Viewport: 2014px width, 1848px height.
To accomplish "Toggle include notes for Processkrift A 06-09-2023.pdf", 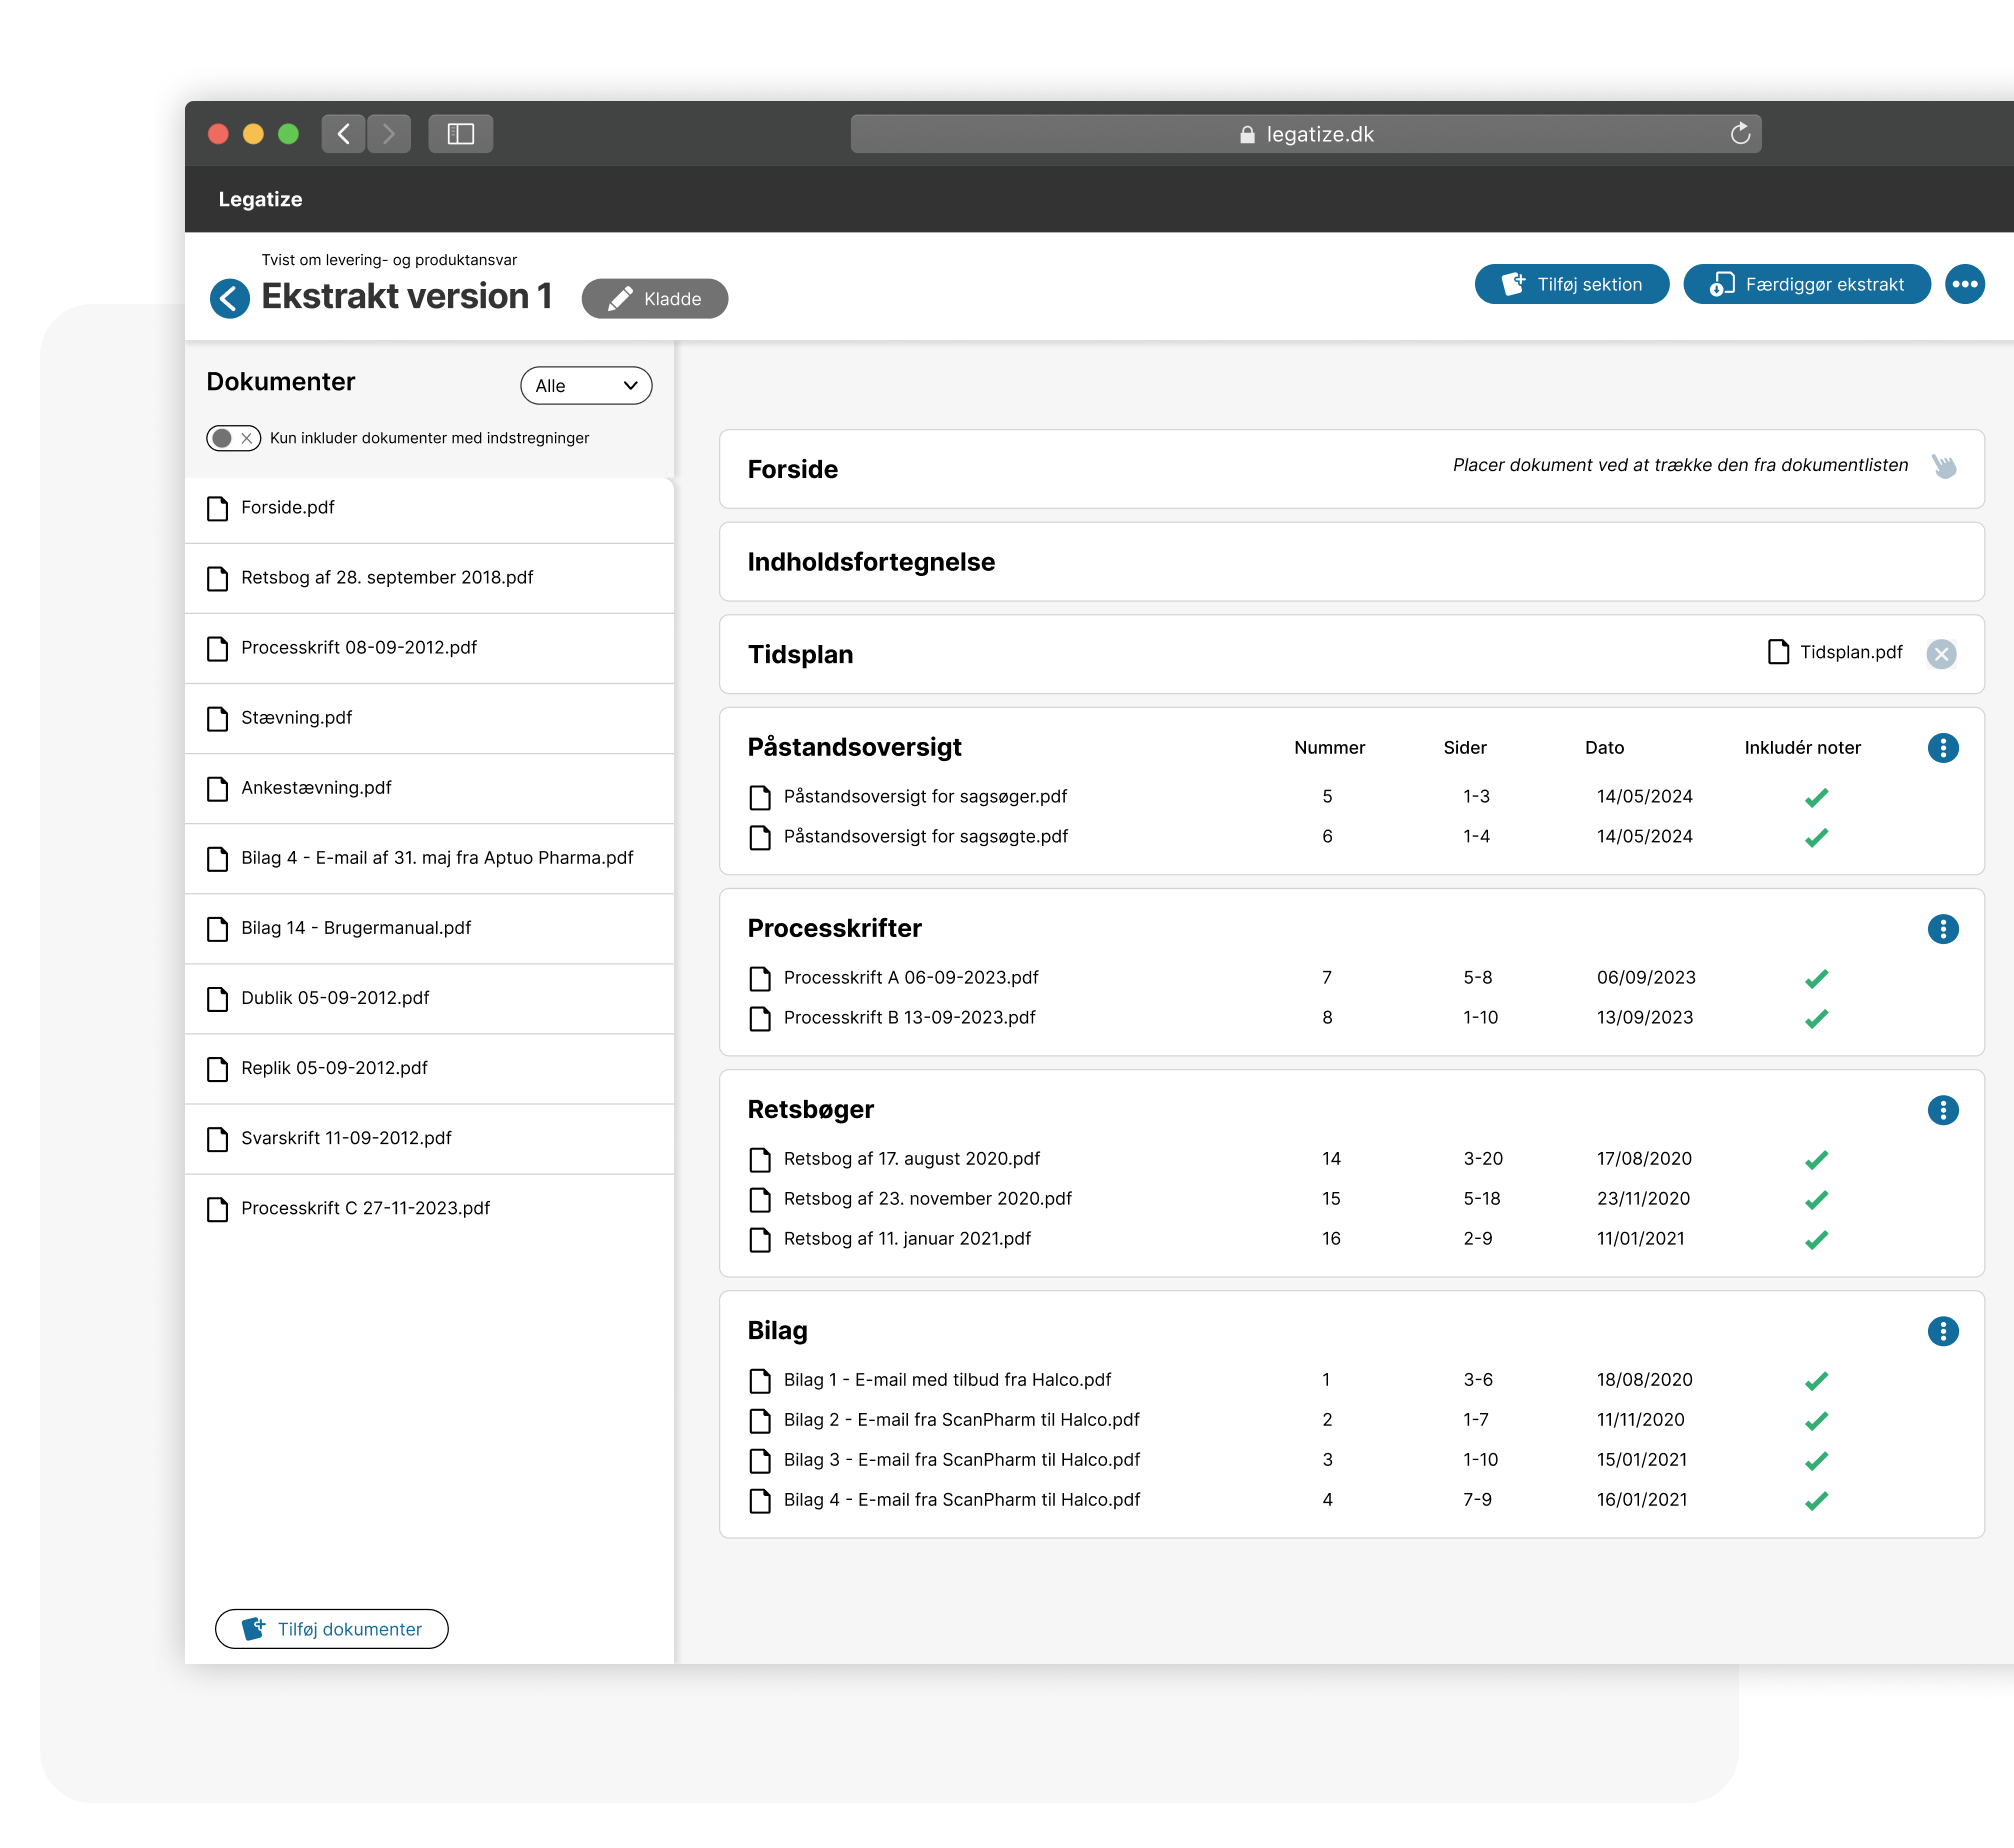I will (x=1817, y=978).
